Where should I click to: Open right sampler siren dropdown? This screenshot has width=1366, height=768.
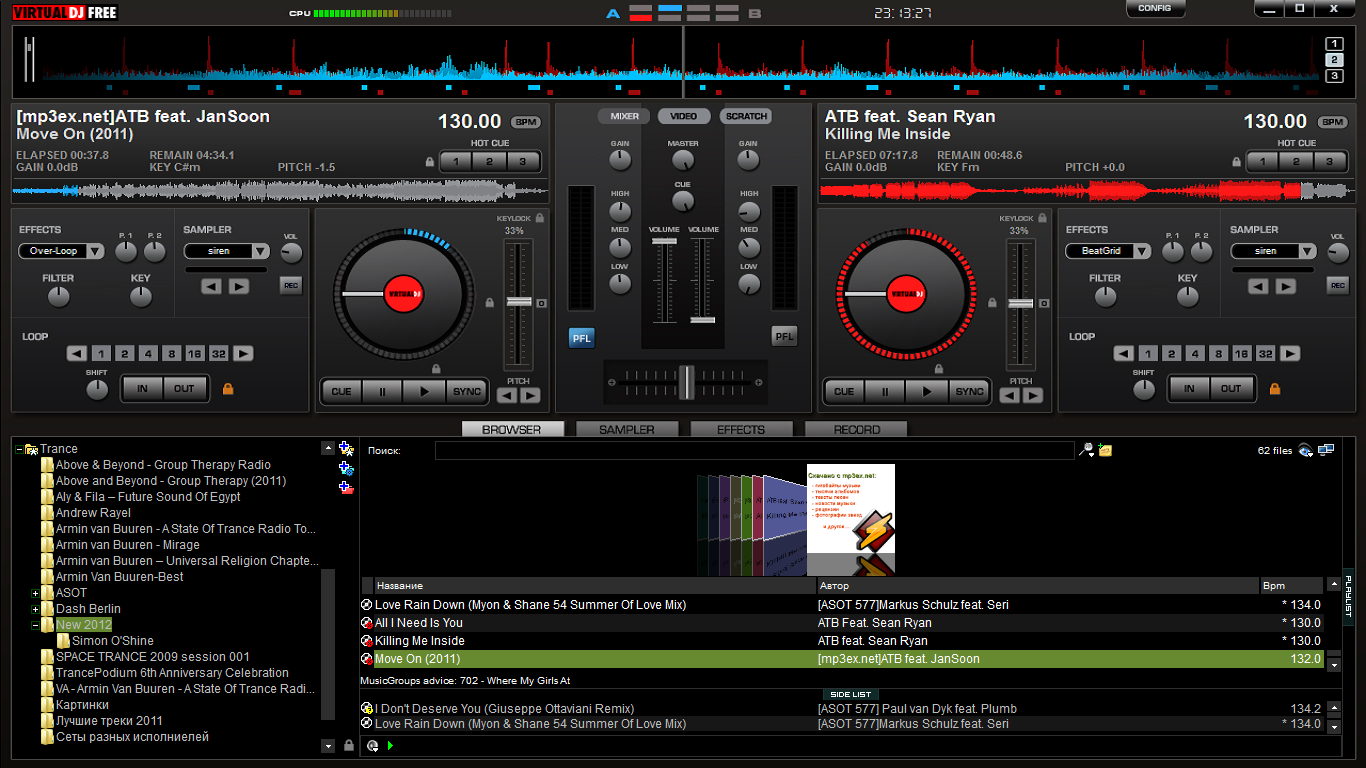[1308, 251]
